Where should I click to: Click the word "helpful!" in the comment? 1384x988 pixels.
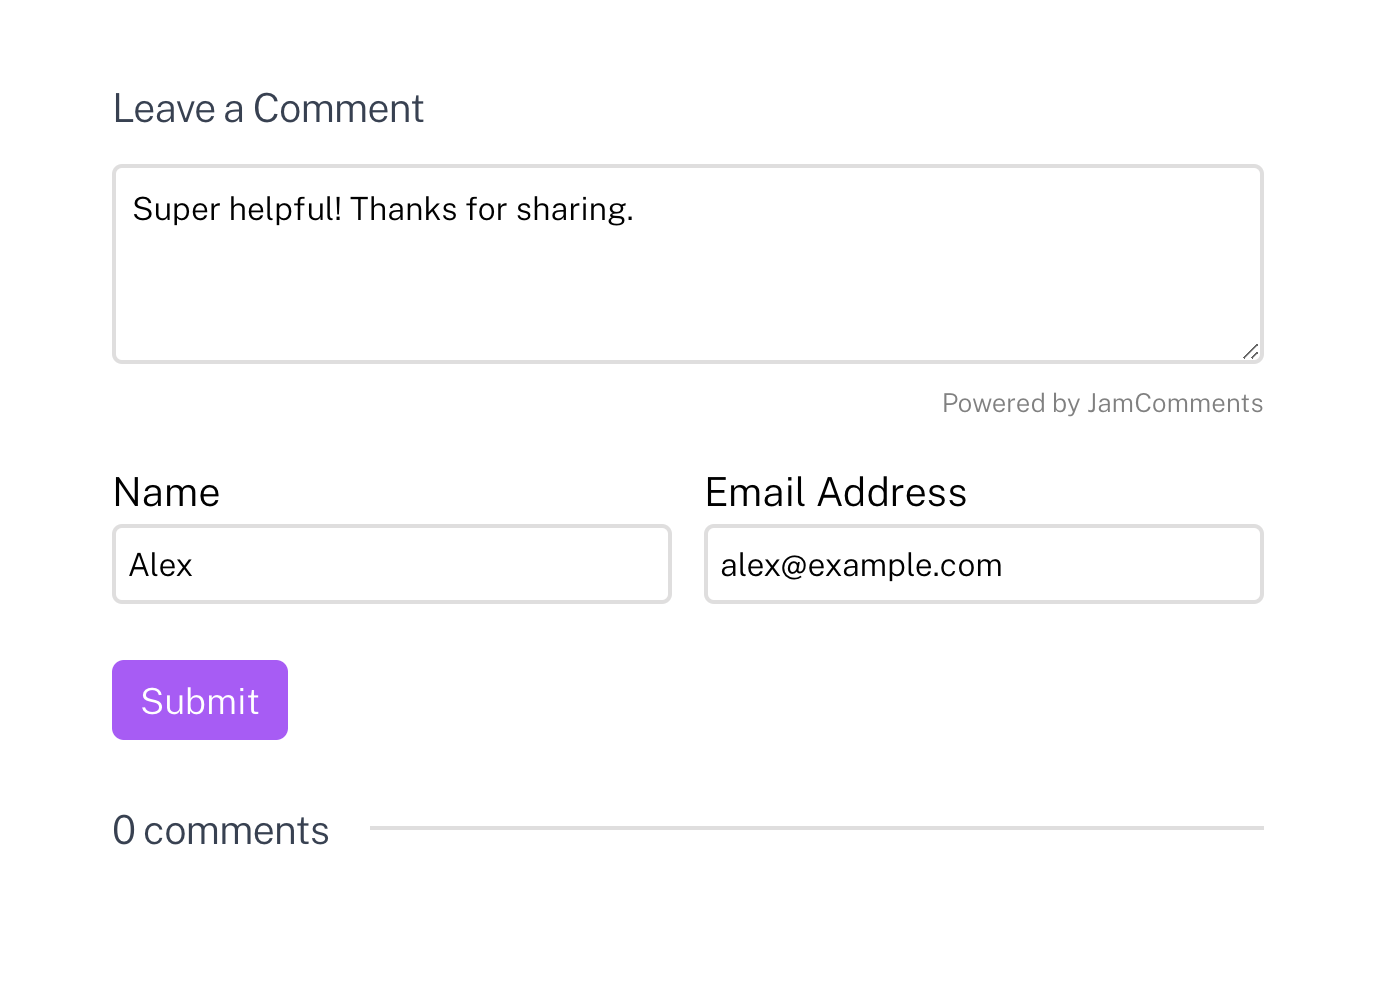pos(285,209)
